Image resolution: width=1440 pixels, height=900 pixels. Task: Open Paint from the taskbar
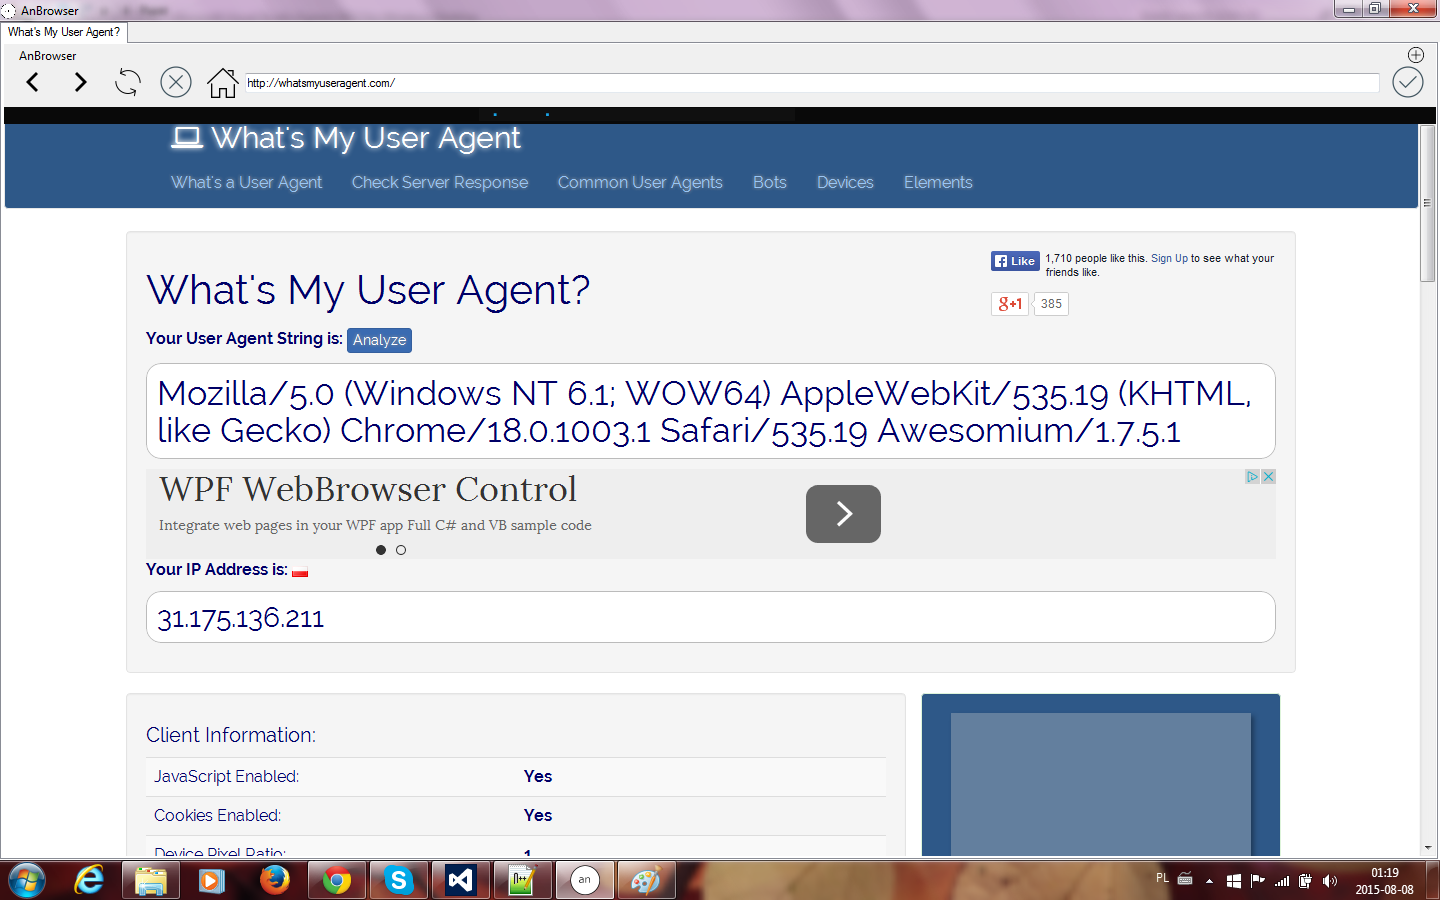tap(646, 880)
